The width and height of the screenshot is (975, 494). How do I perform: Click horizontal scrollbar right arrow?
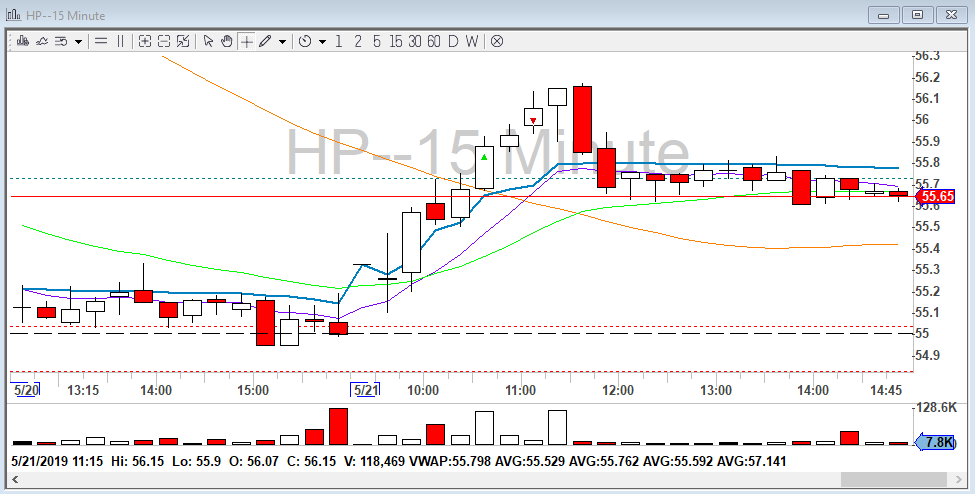click(959, 480)
